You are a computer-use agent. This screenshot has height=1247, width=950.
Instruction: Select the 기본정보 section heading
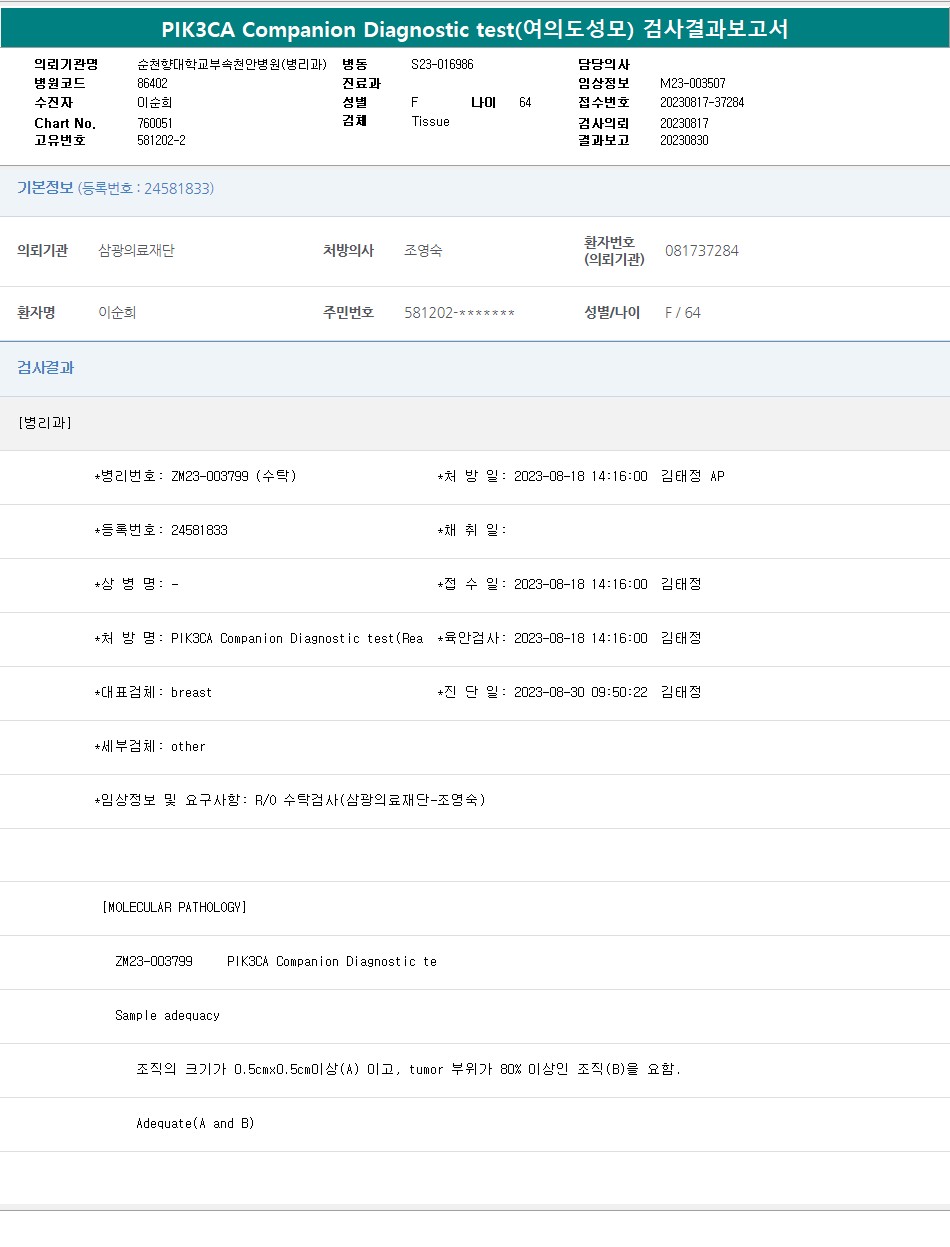[x=45, y=188]
